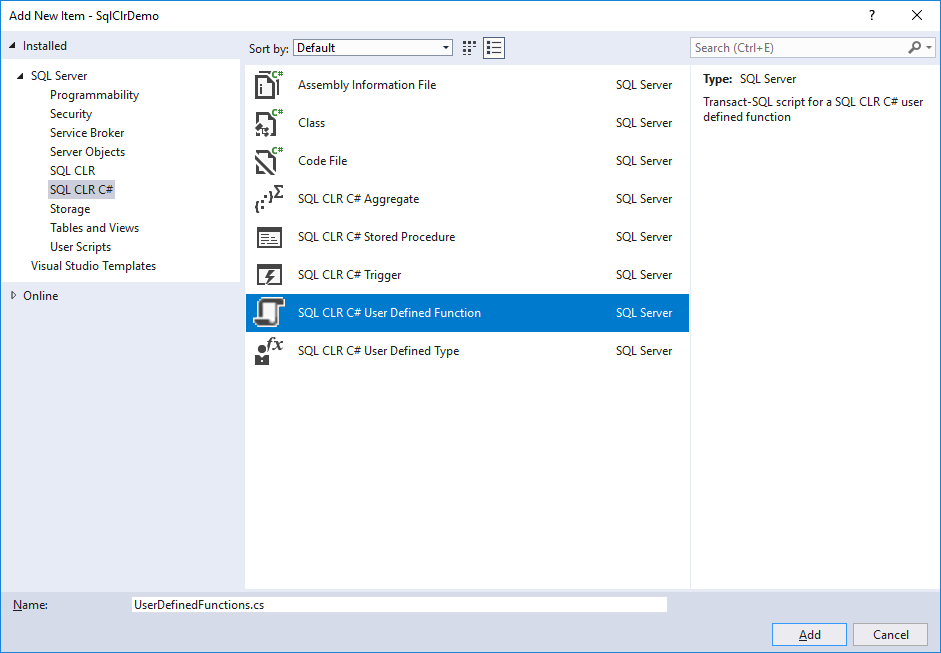
Task: Select User Scripts category
Action: coord(80,247)
